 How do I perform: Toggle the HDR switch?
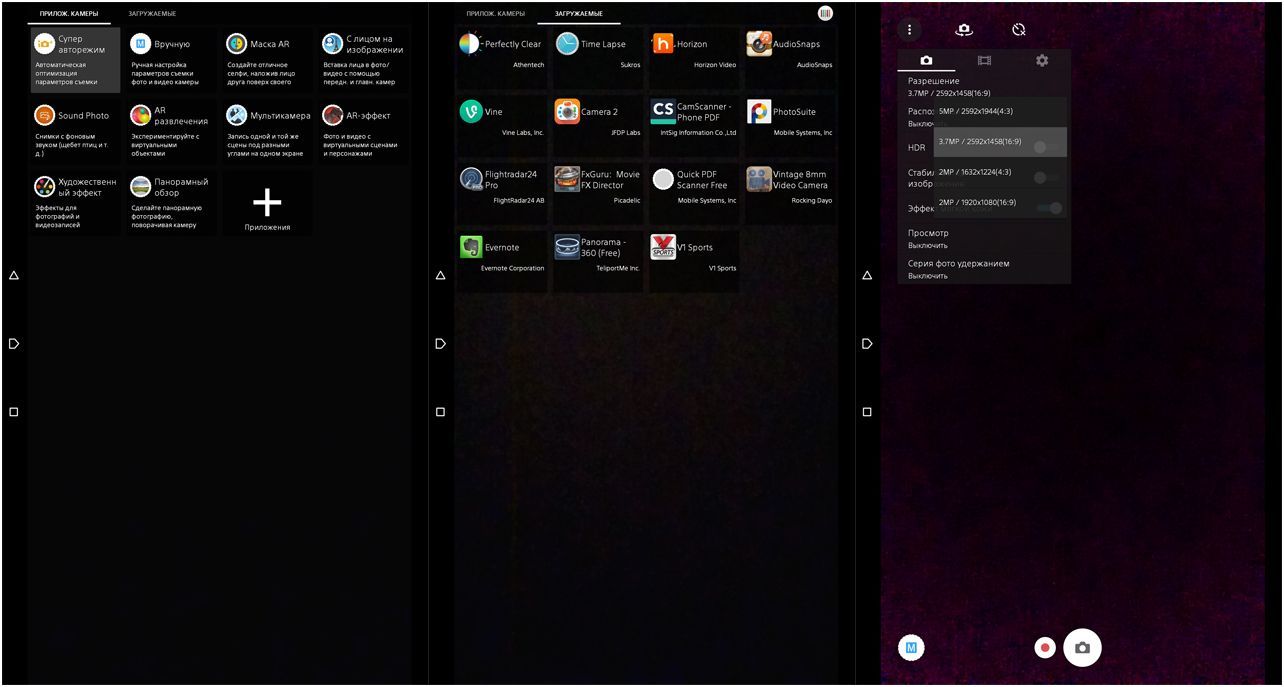point(1047,148)
